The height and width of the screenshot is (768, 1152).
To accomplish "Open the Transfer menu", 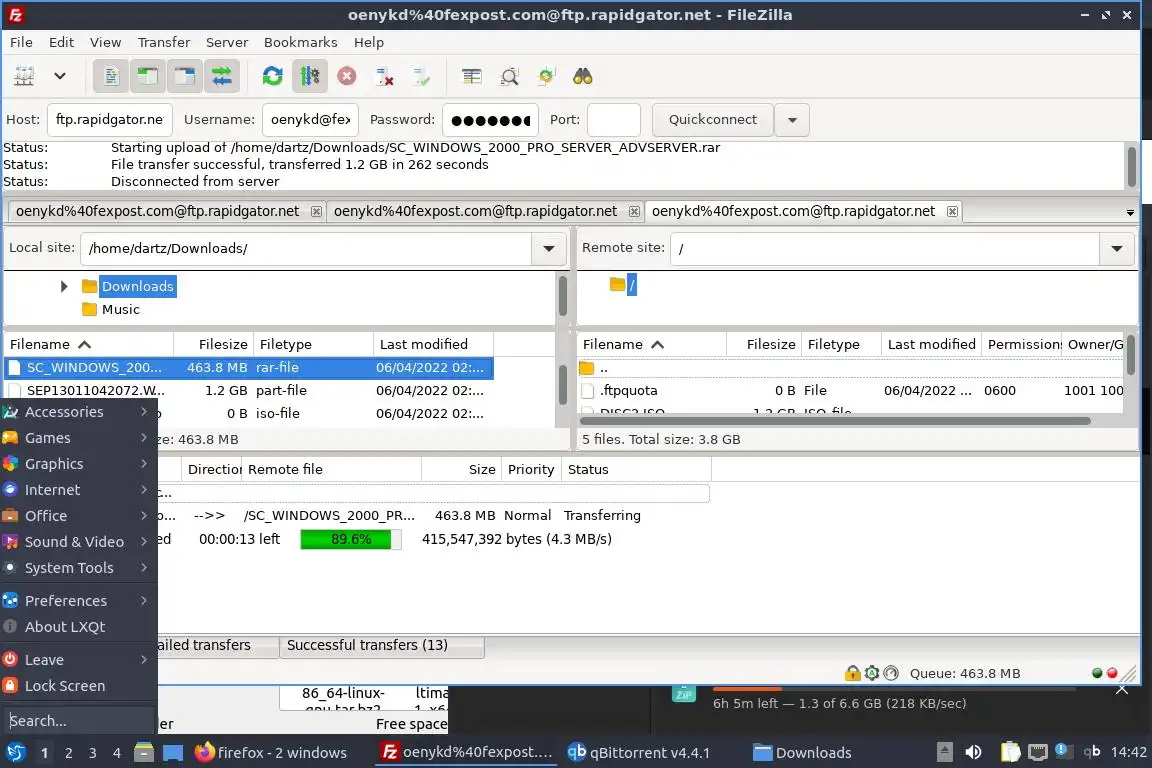I will tap(164, 42).
